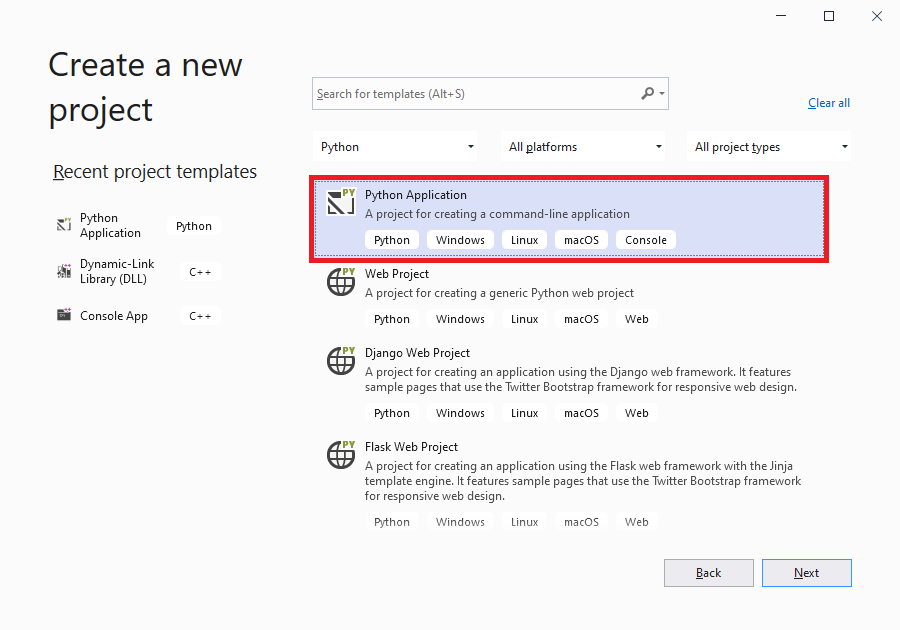900x630 pixels.
Task: Click recent Console App icon
Action: (x=64, y=316)
